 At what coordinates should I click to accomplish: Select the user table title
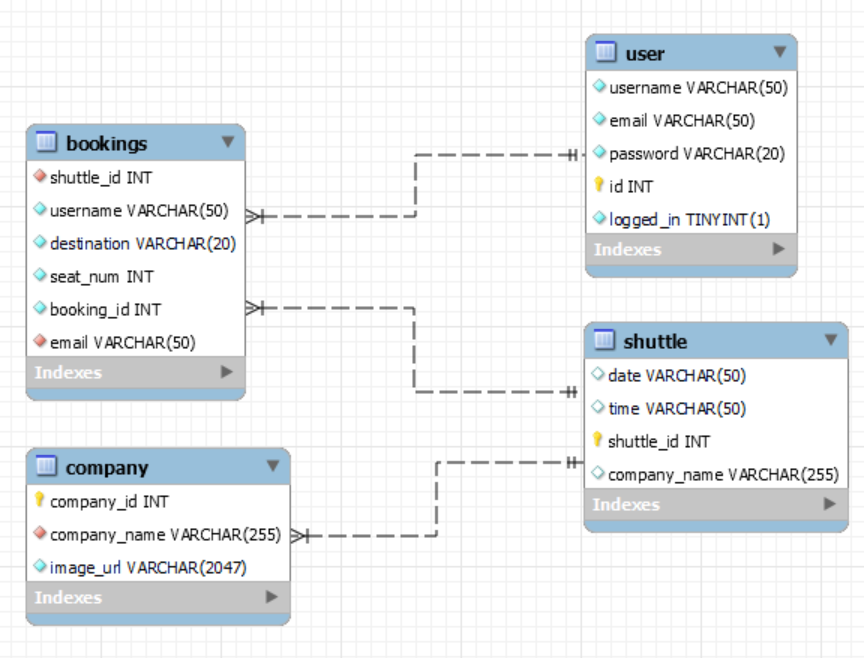(645, 54)
